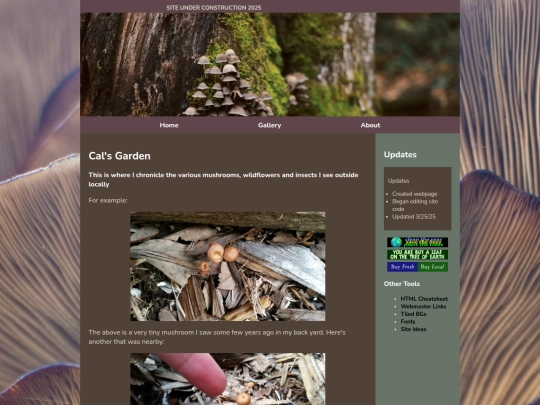Click the 'Leaf on the Tree of Earth' badge
The width and height of the screenshot is (540, 405).
pos(417,255)
